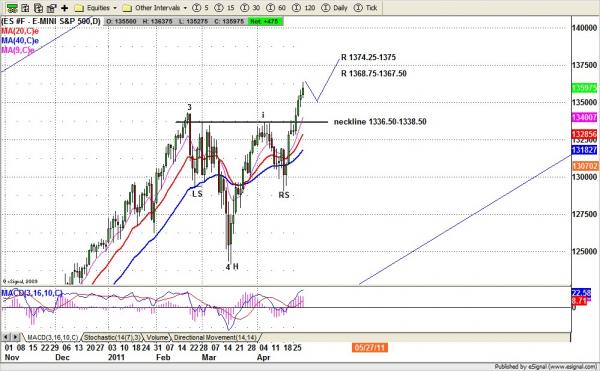Click the magenta 134007 MA price marker
The width and height of the screenshot is (600, 371).
[x=584, y=117]
